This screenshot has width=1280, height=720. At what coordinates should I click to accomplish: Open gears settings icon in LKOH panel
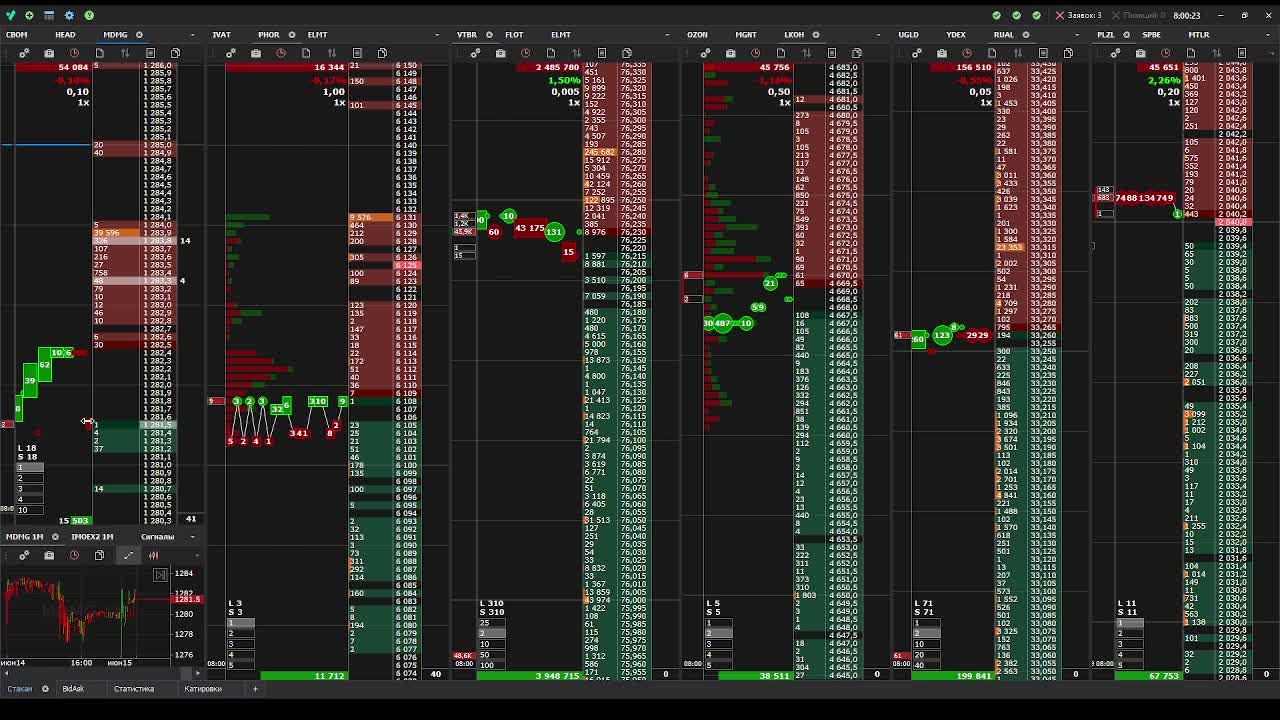click(x=705, y=53)
